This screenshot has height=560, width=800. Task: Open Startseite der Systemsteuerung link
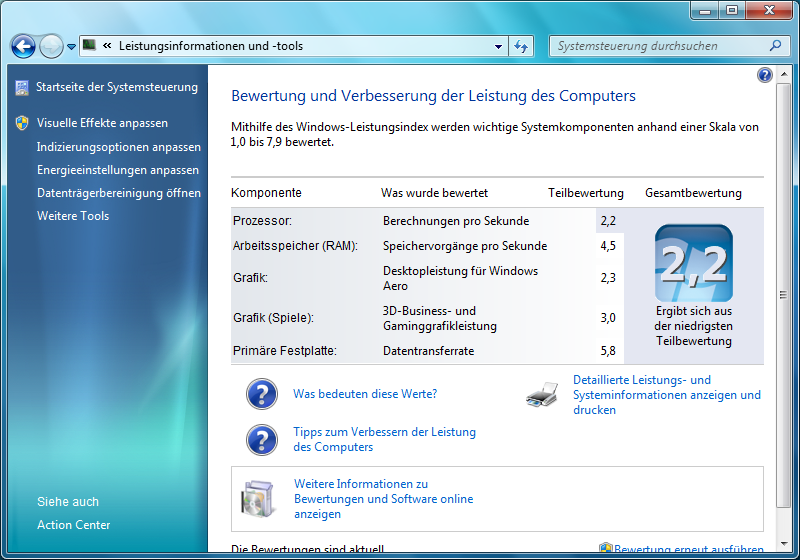117,87
